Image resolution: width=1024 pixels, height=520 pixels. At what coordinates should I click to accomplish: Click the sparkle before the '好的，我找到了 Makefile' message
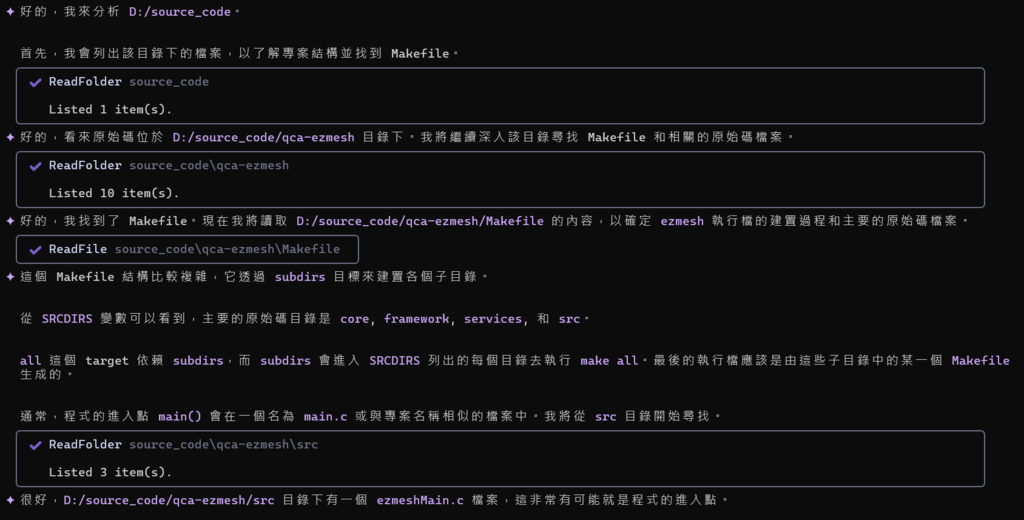[10, 221]
